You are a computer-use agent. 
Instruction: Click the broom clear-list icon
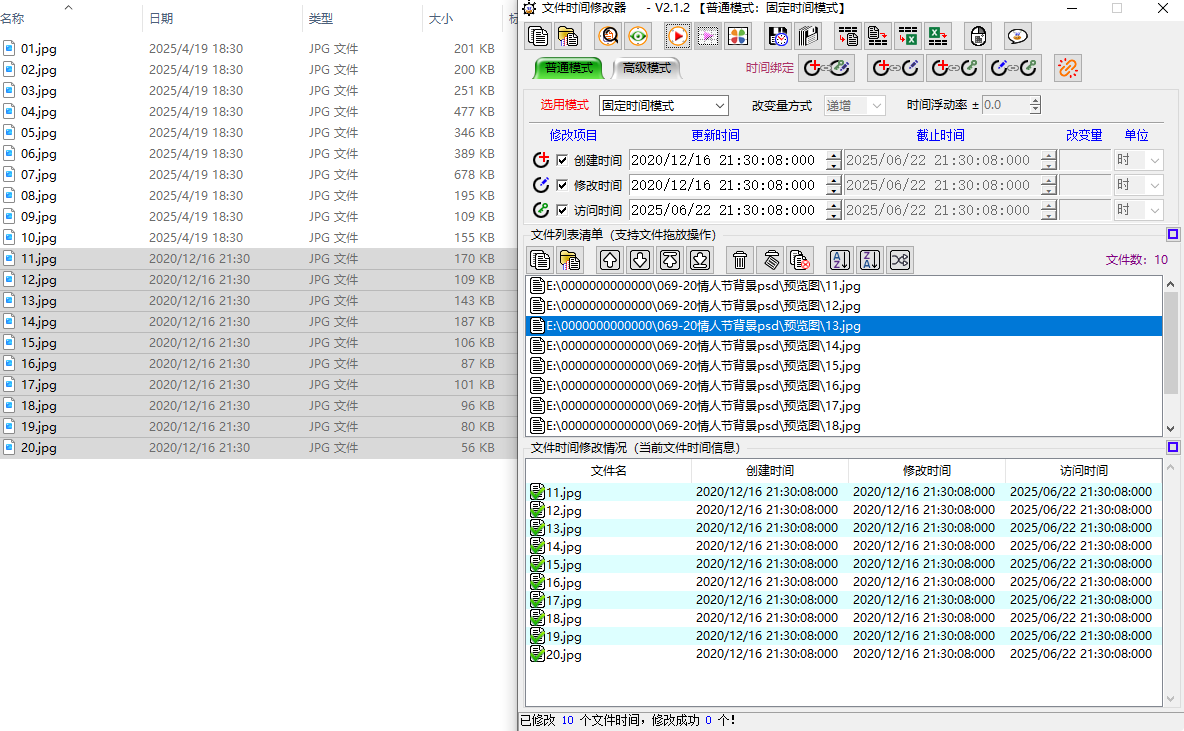coord(770,260)
